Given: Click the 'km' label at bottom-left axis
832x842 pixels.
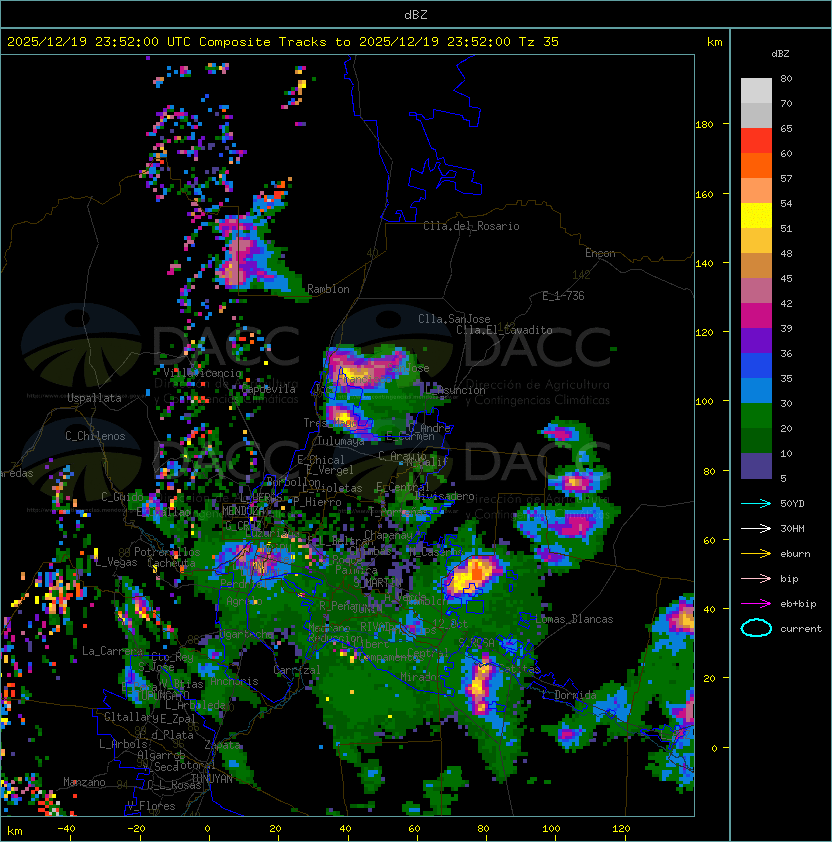Looking at the screenshot, I should (x=15, y=831).
